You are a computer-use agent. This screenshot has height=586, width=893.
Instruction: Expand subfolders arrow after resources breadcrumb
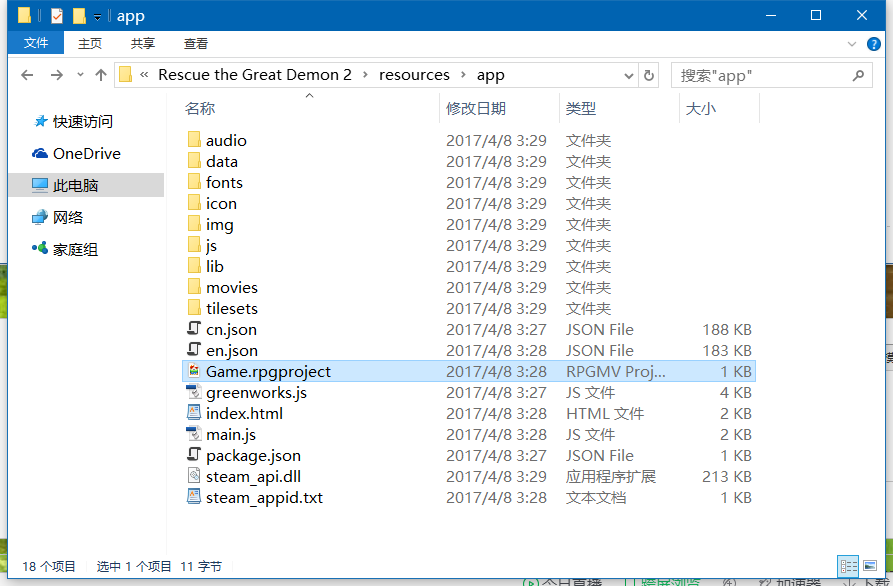tap(463, 75)
